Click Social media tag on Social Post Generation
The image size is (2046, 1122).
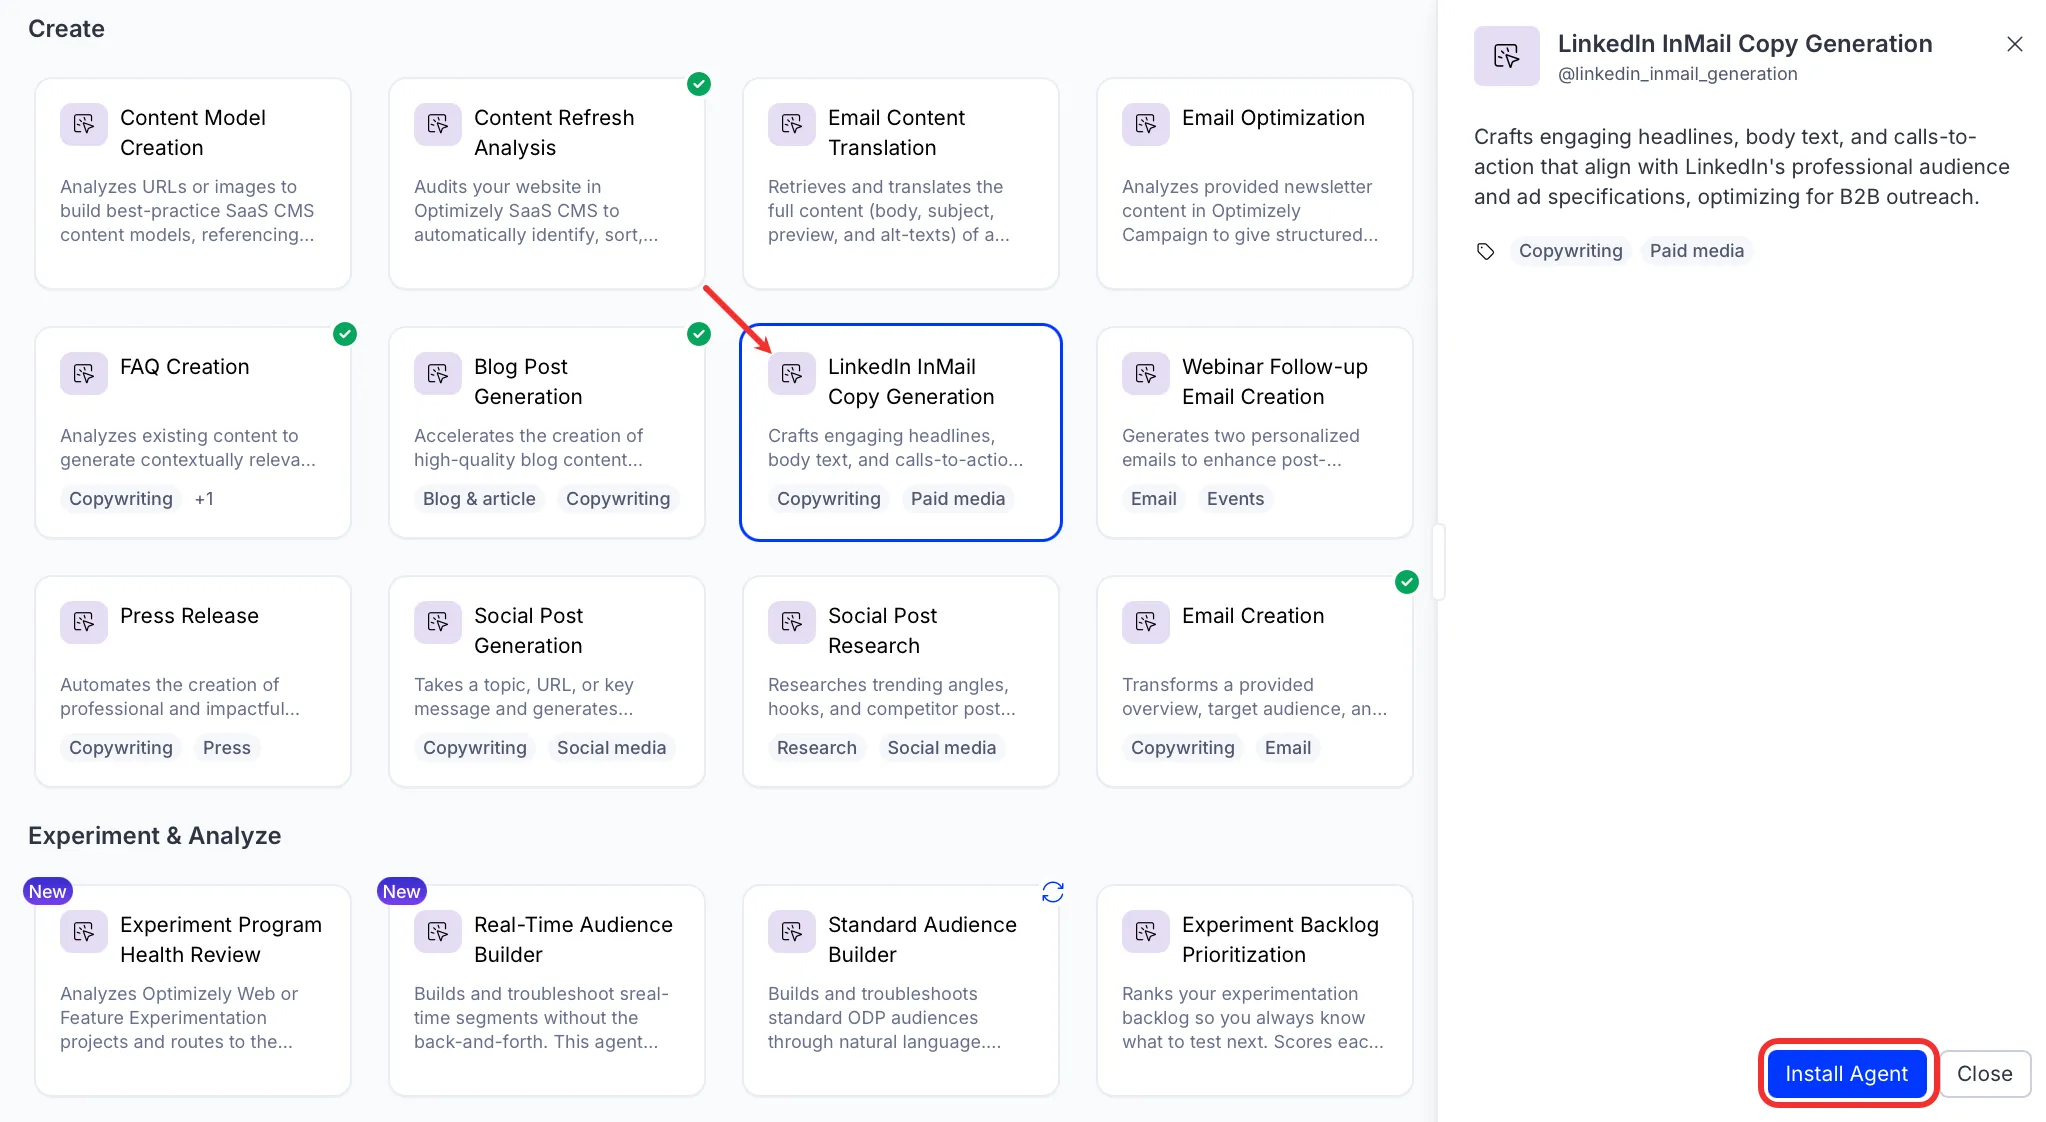coord(611,748)
